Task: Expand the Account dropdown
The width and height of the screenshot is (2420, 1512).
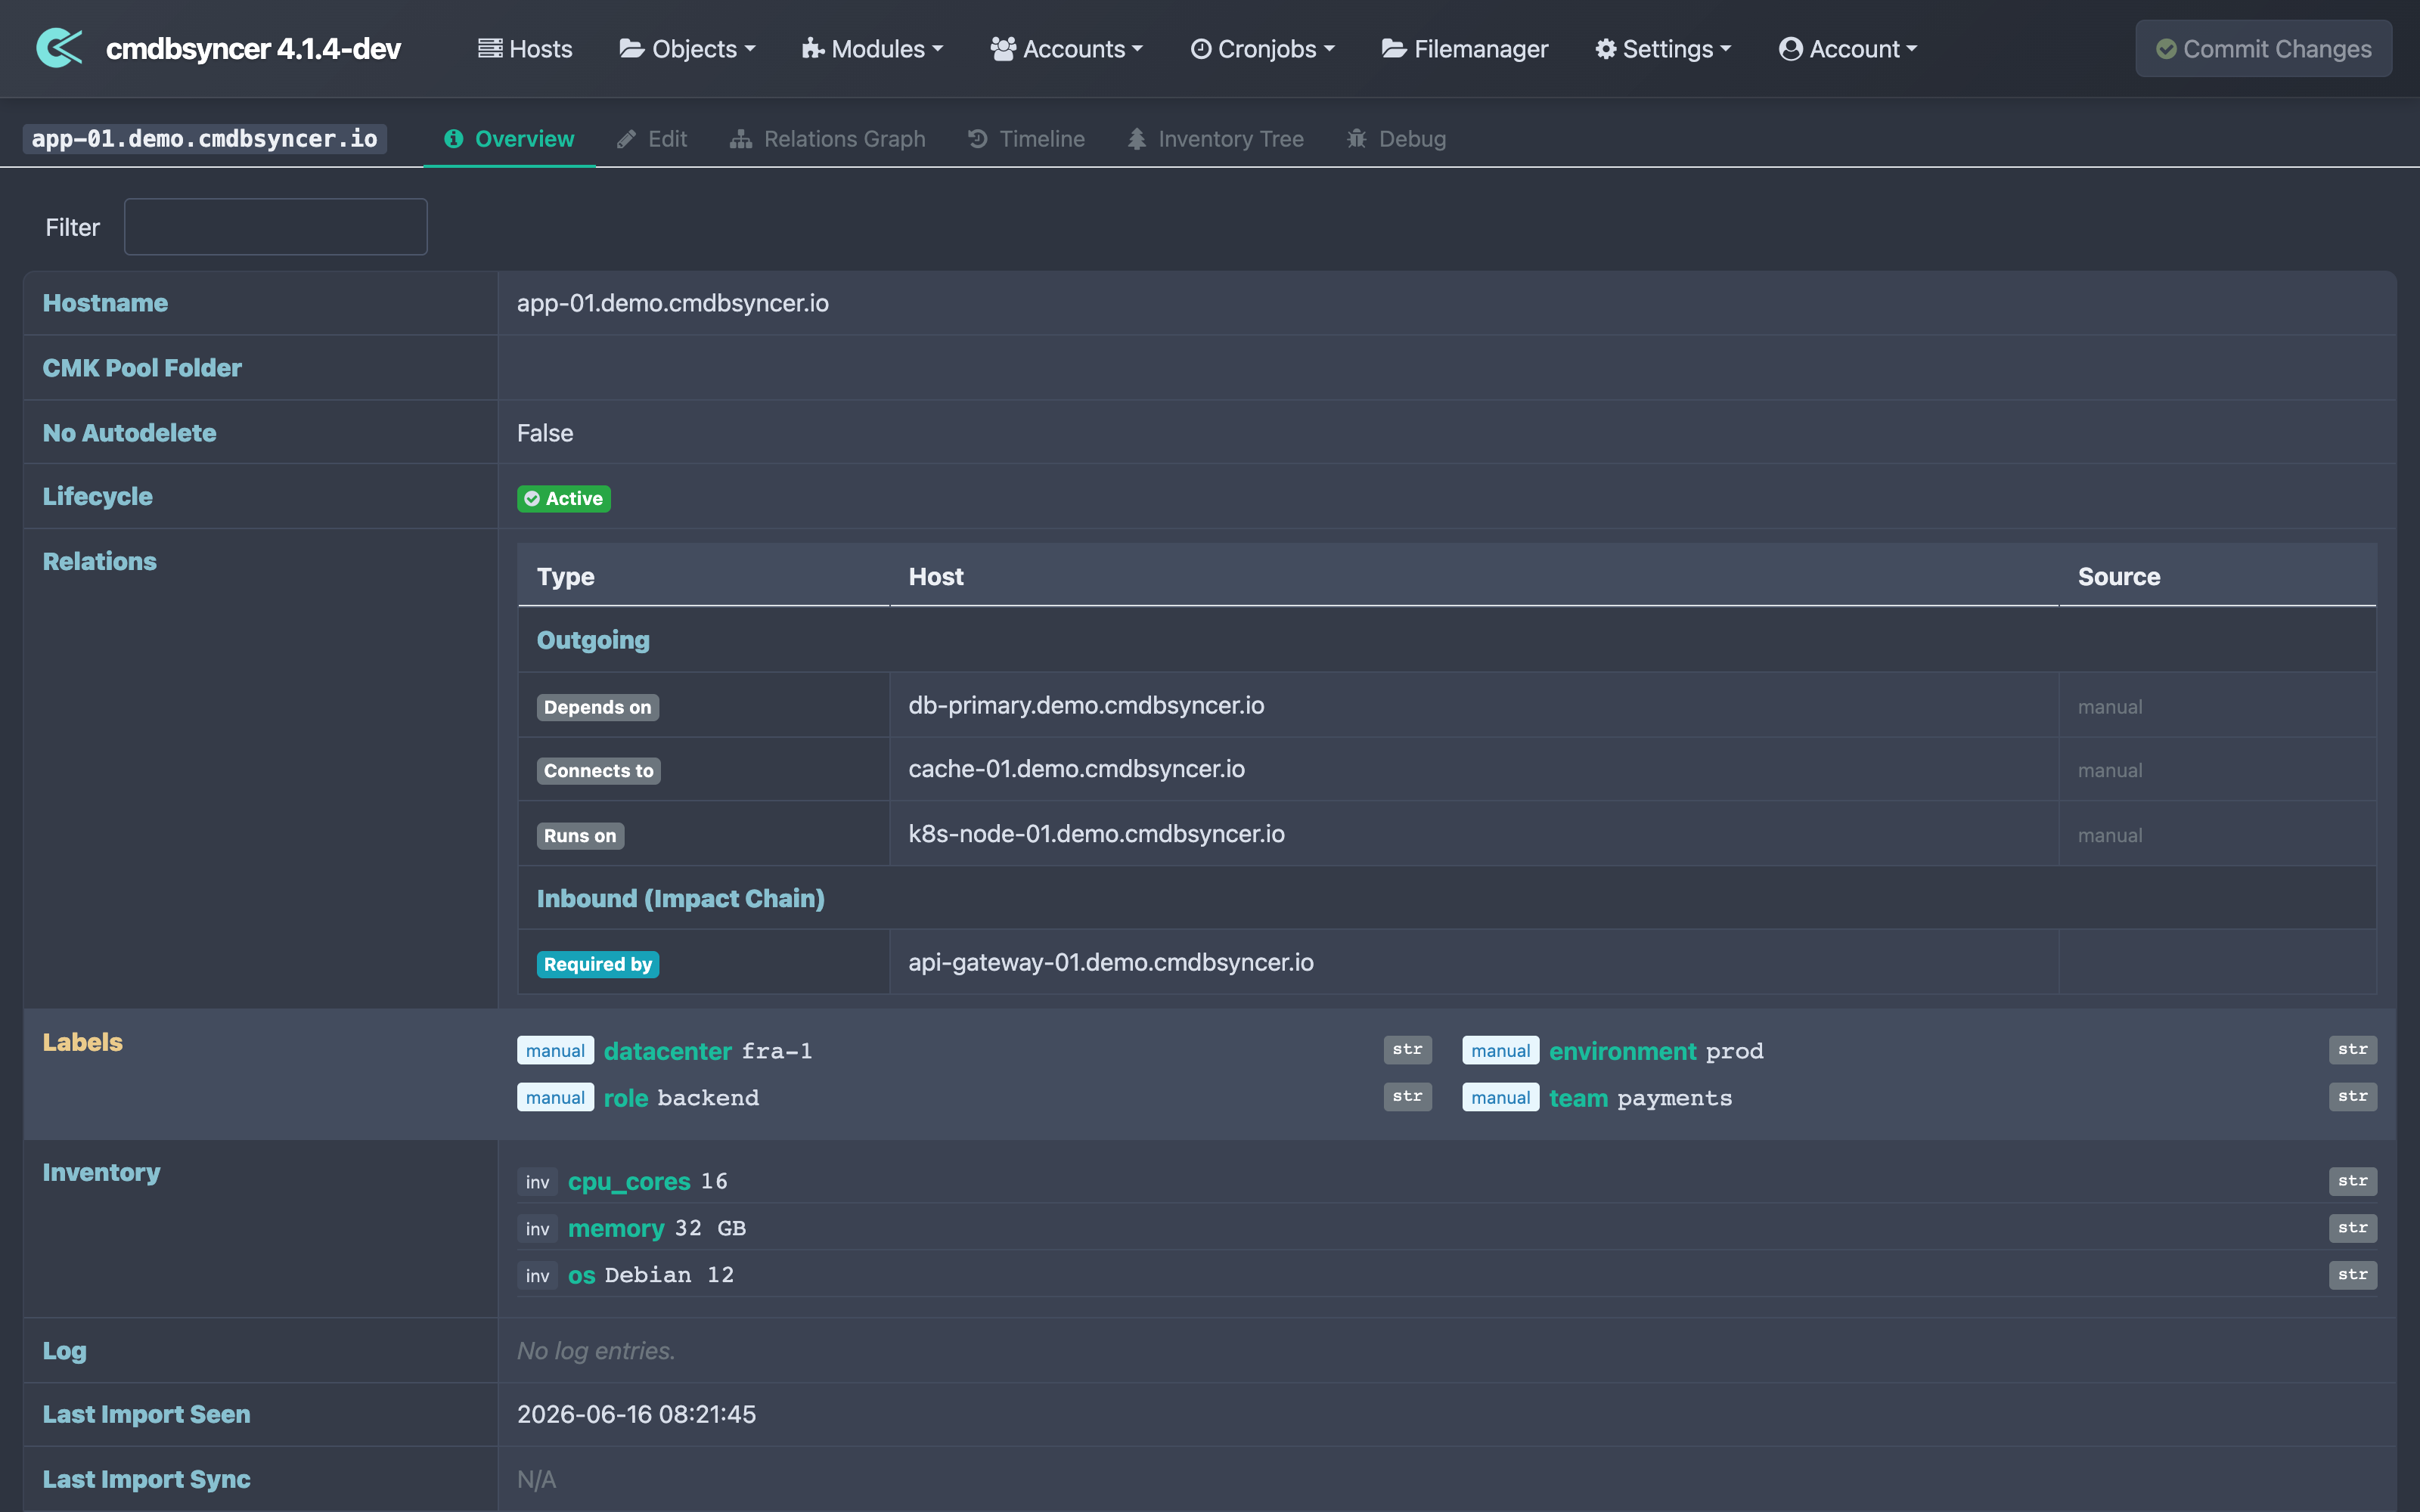Action: pos(1848,48)
